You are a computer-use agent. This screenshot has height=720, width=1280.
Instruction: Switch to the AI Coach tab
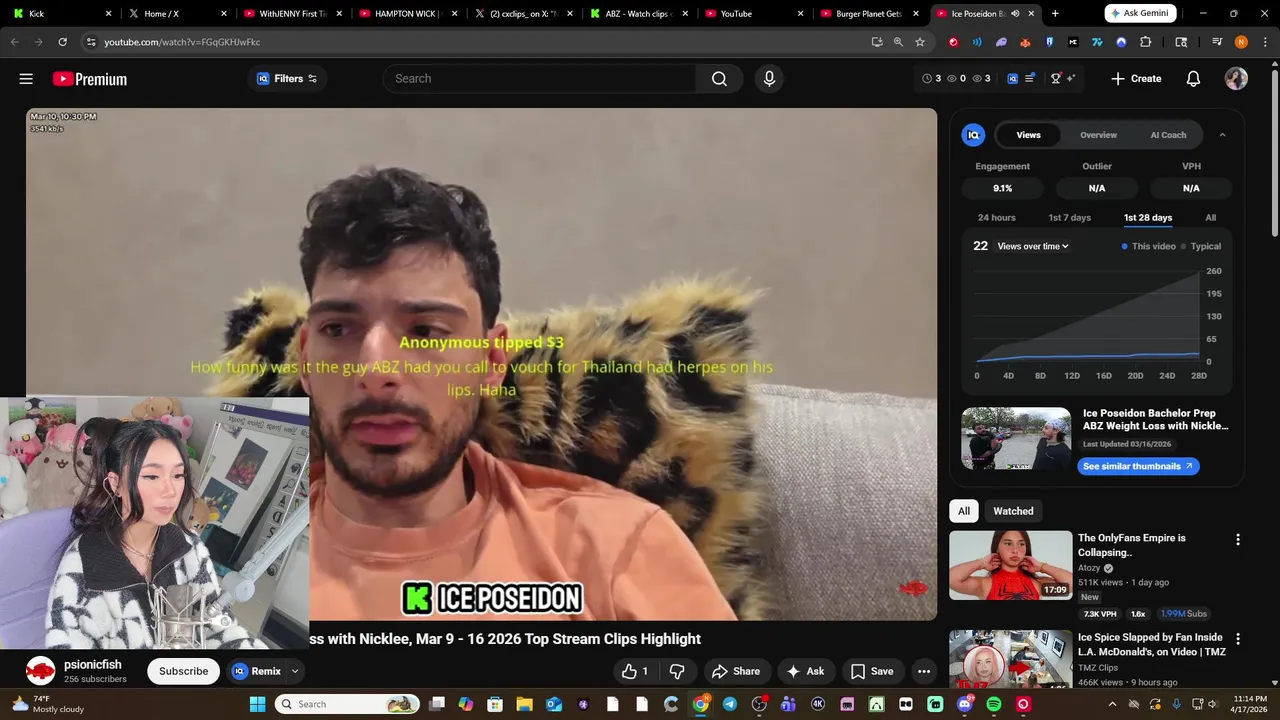[x=1168, y=135]
